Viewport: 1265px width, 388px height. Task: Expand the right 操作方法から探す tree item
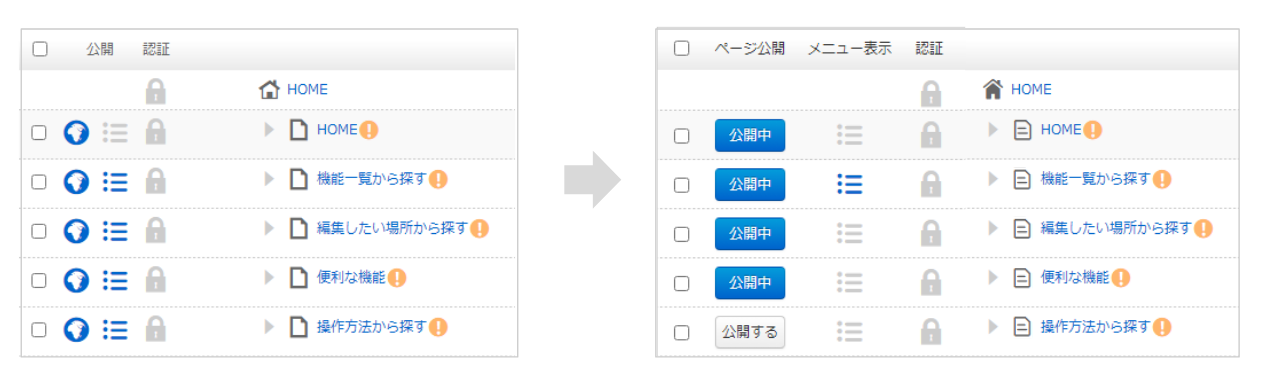993,326
